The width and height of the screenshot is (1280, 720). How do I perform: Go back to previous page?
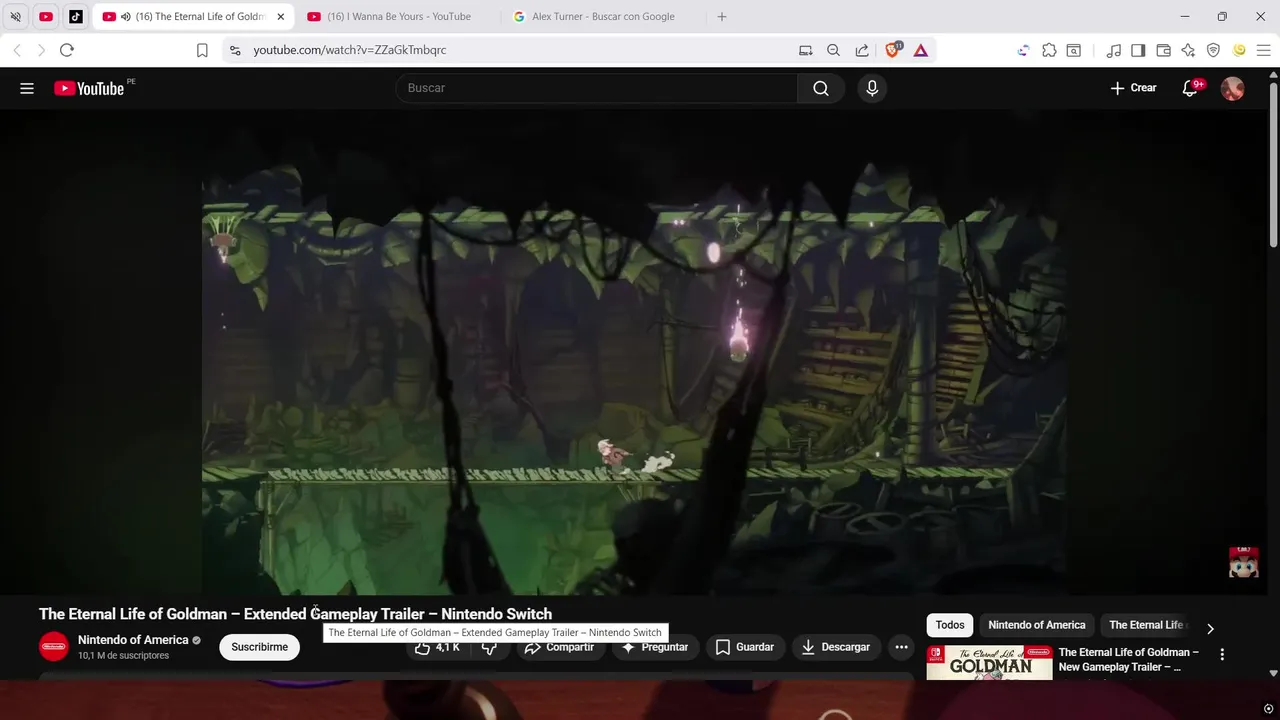[x=17, y=50]
